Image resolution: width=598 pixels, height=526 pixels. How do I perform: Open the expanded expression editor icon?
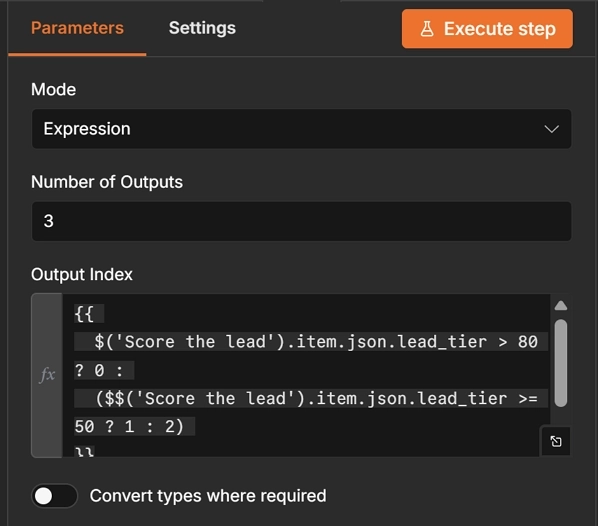click(x=556, y=441)
